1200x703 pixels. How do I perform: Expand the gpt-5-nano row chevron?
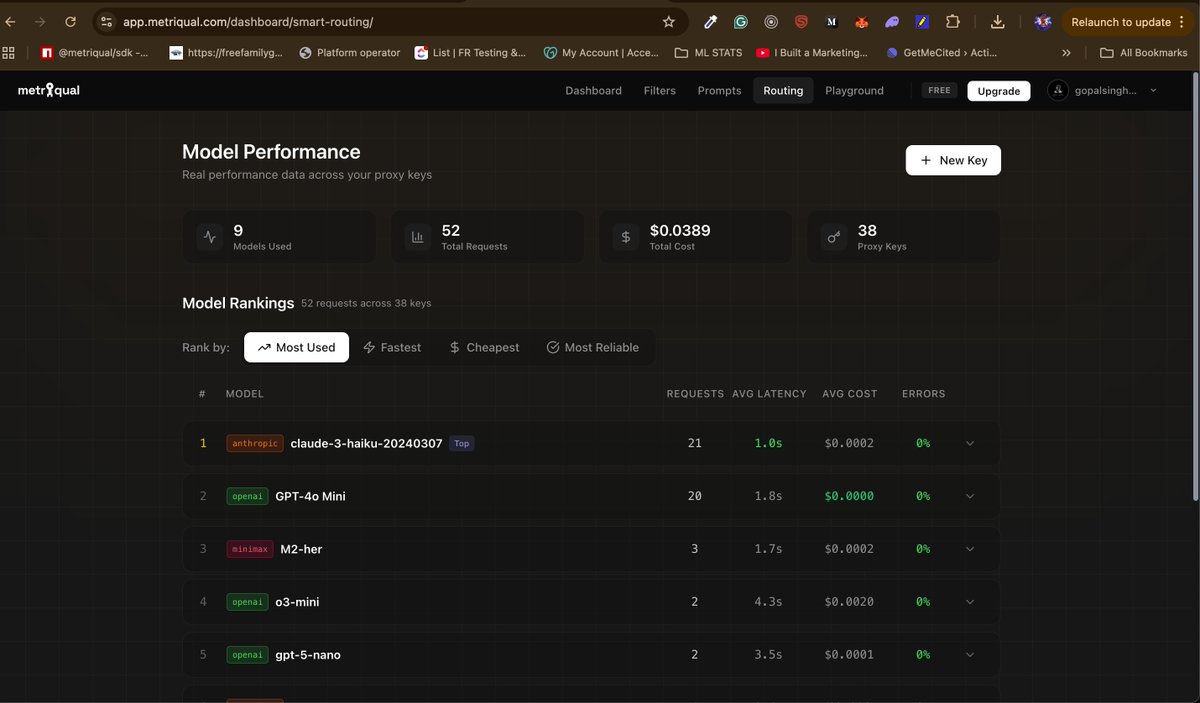pyautogui.click(x=970, y=655)
